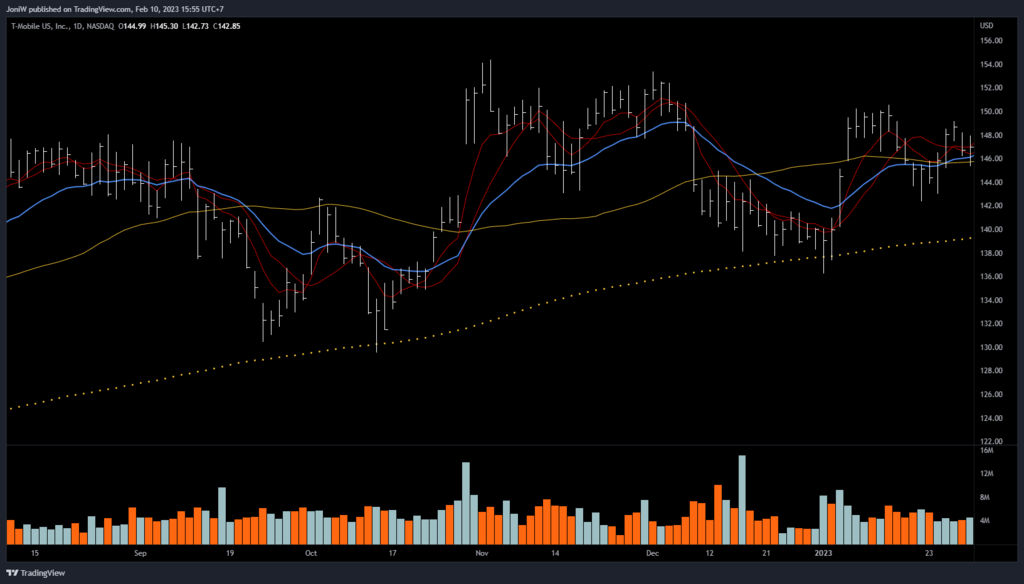Click the closing price value C142.85
Screen dimensions: 1024x584
[260, 25]
